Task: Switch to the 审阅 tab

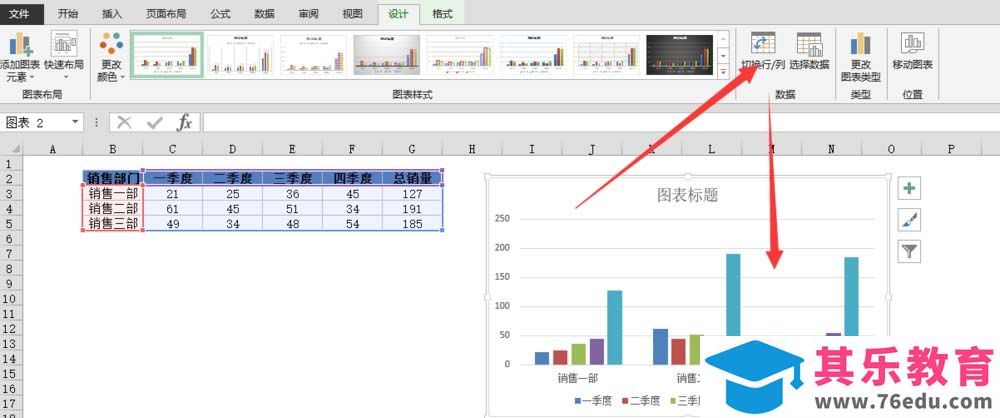Action: click(309, 13)
